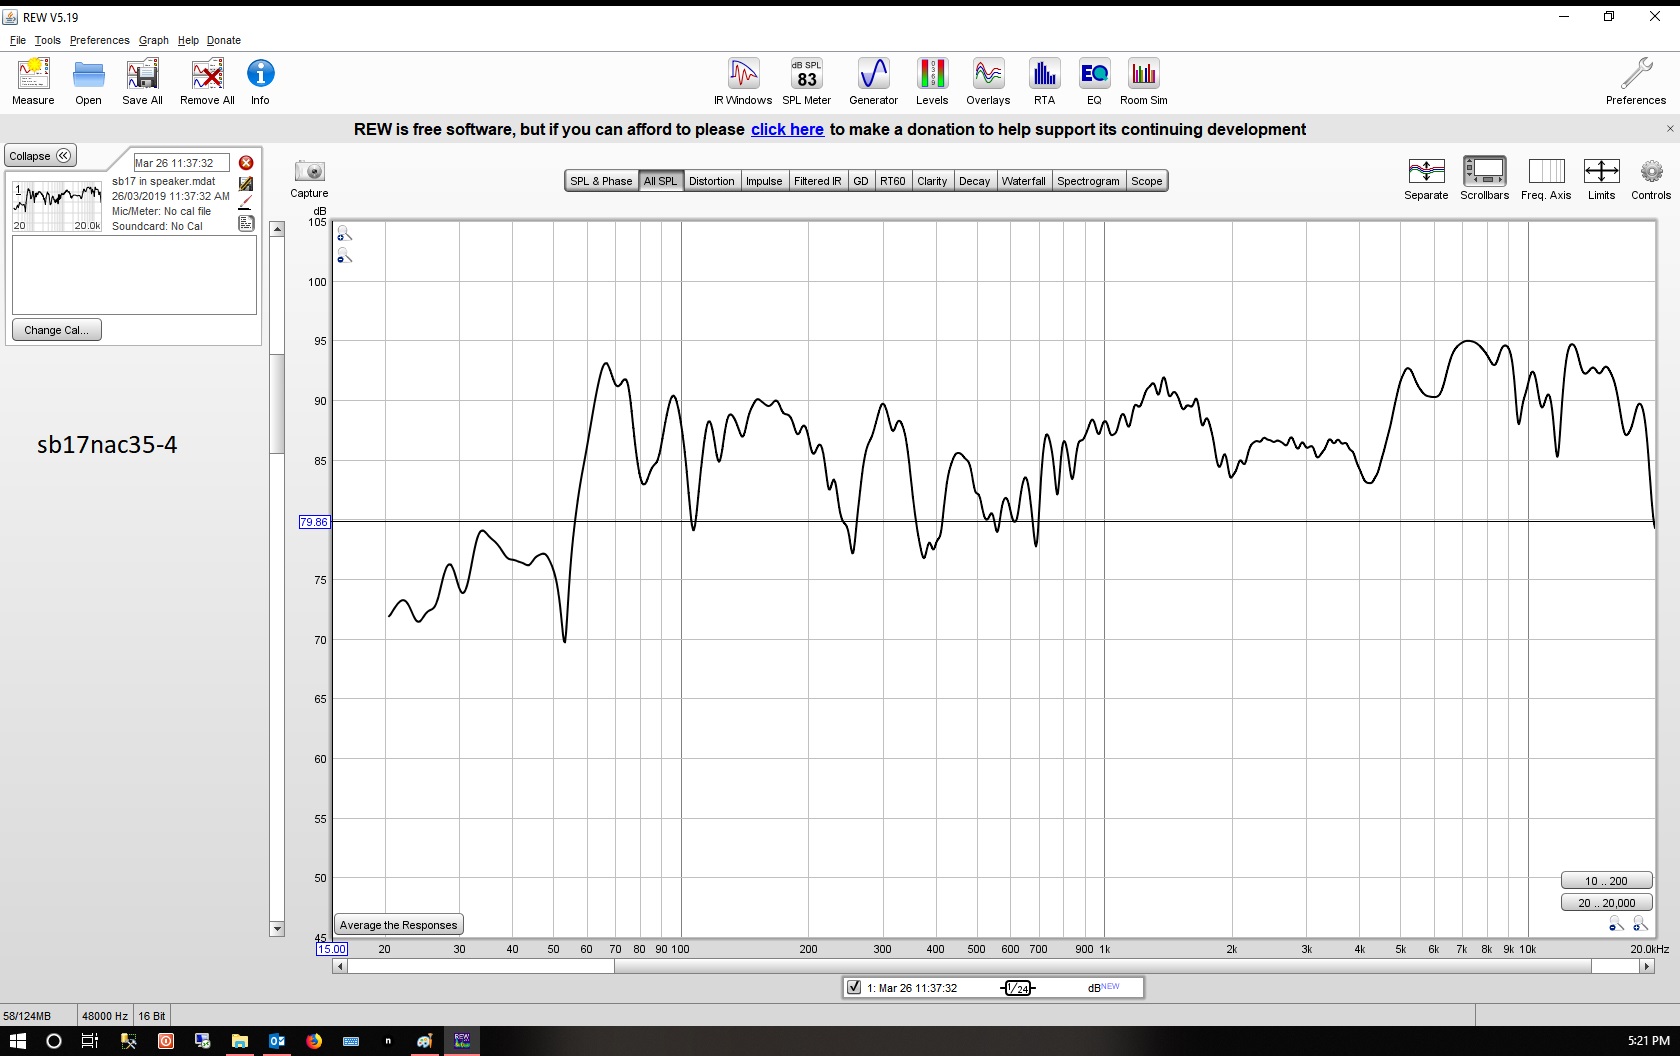This screenshot has height=1056, width=1680.
Task: Switch to the Decay tab
Action: click(x=974, y=181)
